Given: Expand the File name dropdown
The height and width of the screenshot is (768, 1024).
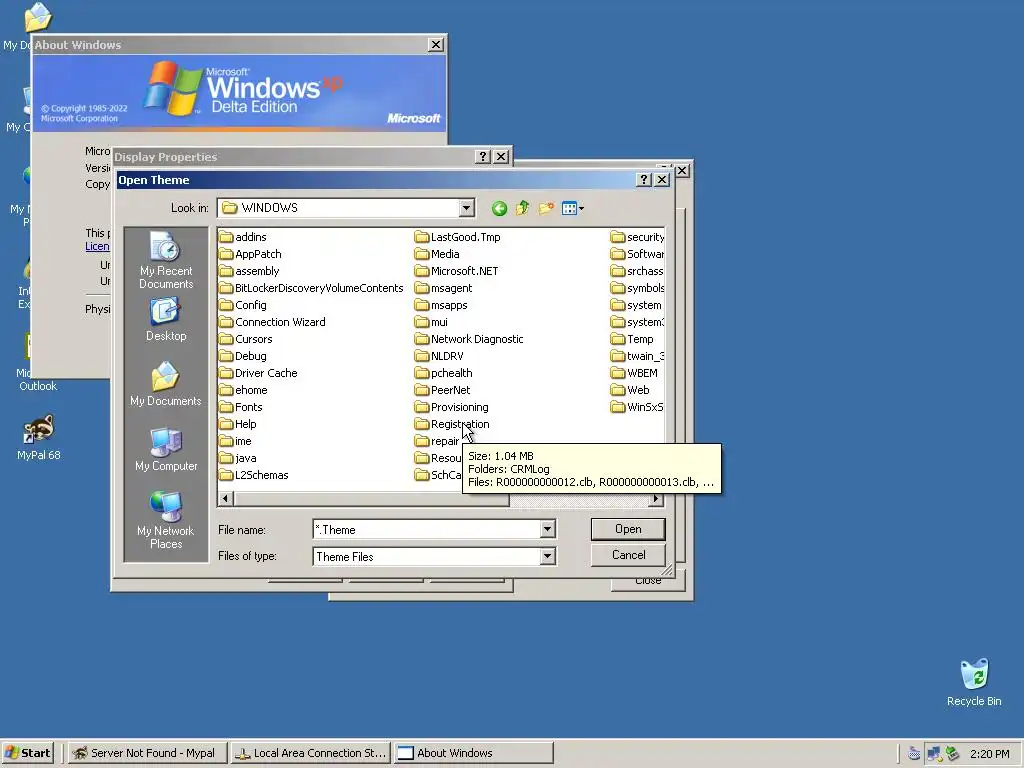Looking at the screenshot, I should 547,530.
